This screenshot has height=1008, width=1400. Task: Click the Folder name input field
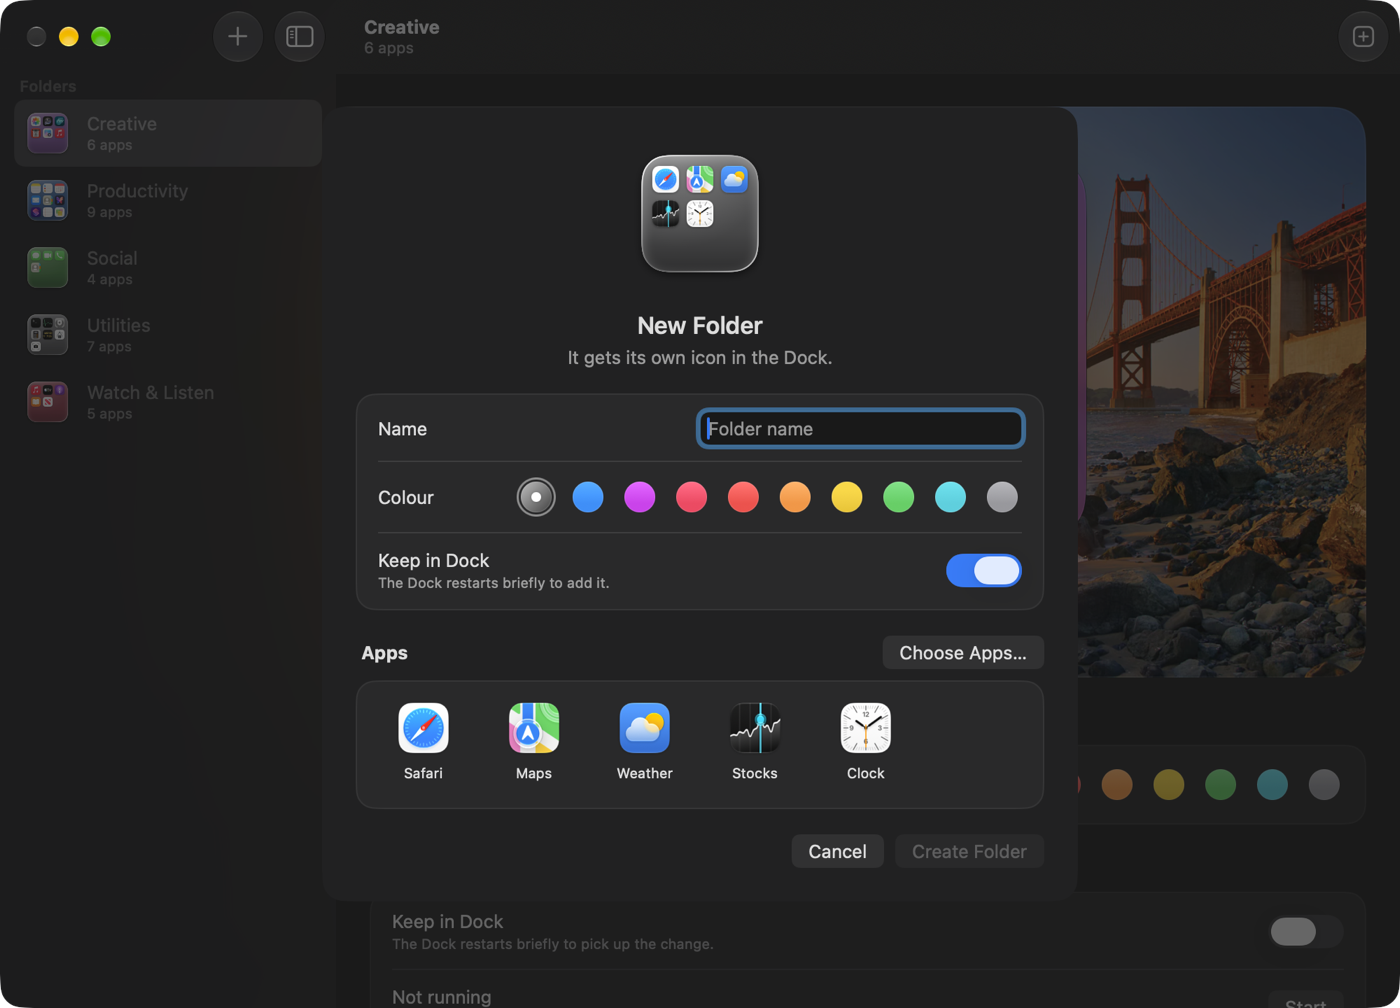(861, 429)
